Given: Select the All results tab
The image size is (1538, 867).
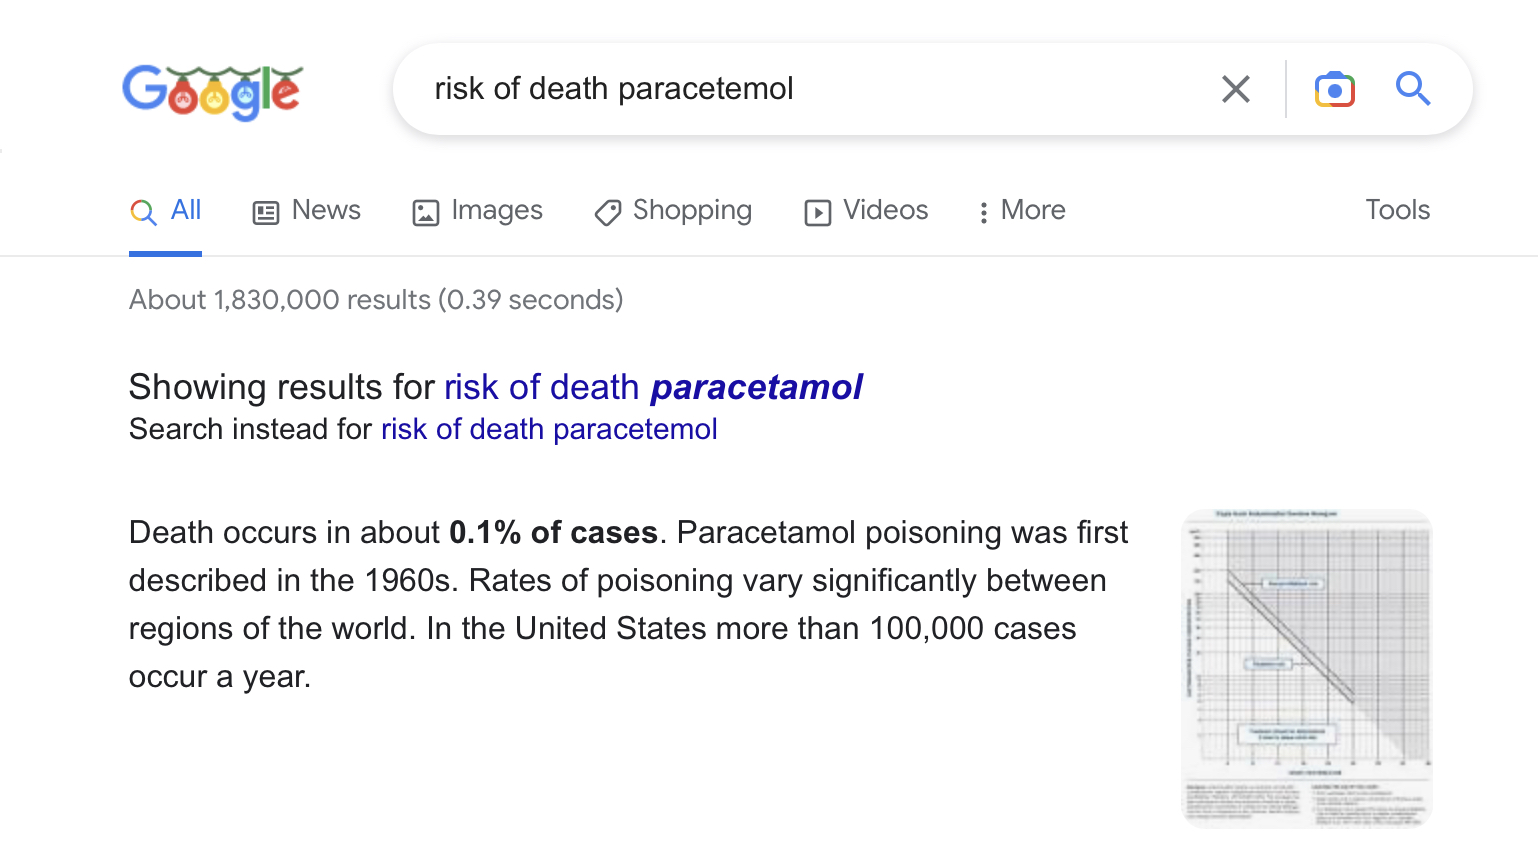Looking at the screenshot, I should pos(186,210).
